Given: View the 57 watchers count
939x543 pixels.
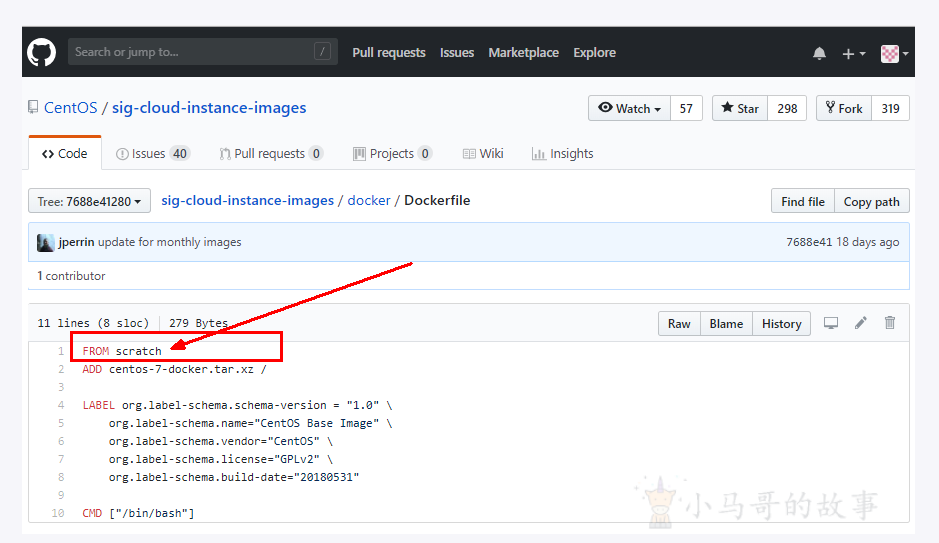Looking at the screenshot, I should (x=686, y=108).
